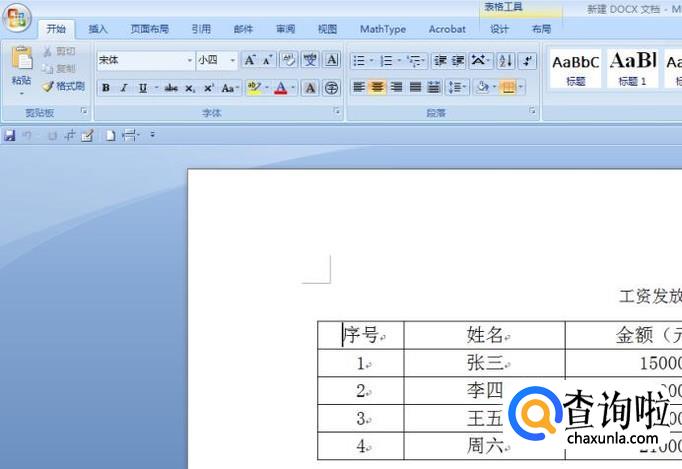682x469 pixels.
Task: Open the font dialog launcher
Action: coord(337,111)
